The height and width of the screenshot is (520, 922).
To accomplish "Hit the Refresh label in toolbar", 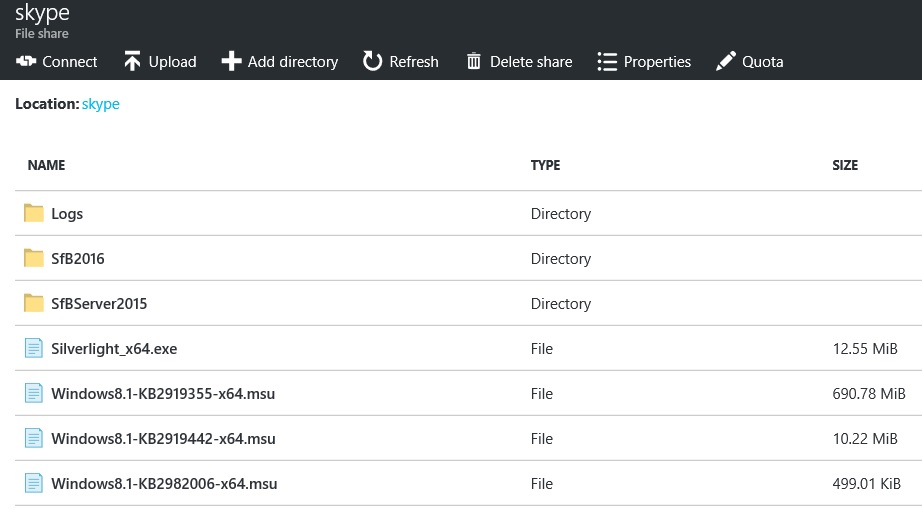I will coord(414,61).
